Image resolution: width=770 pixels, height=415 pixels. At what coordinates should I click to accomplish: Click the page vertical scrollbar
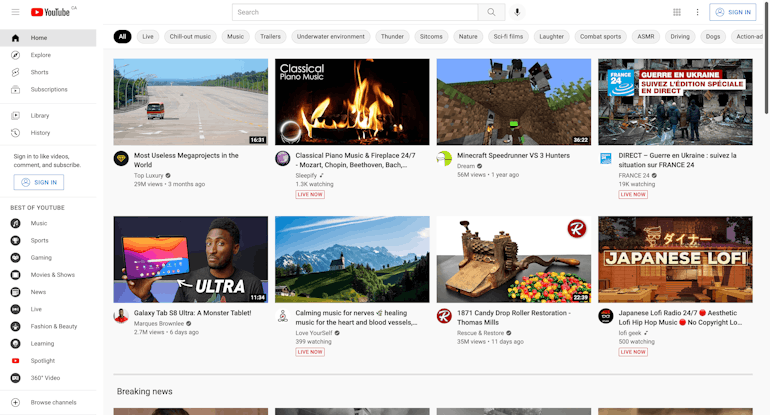point(767,59)
